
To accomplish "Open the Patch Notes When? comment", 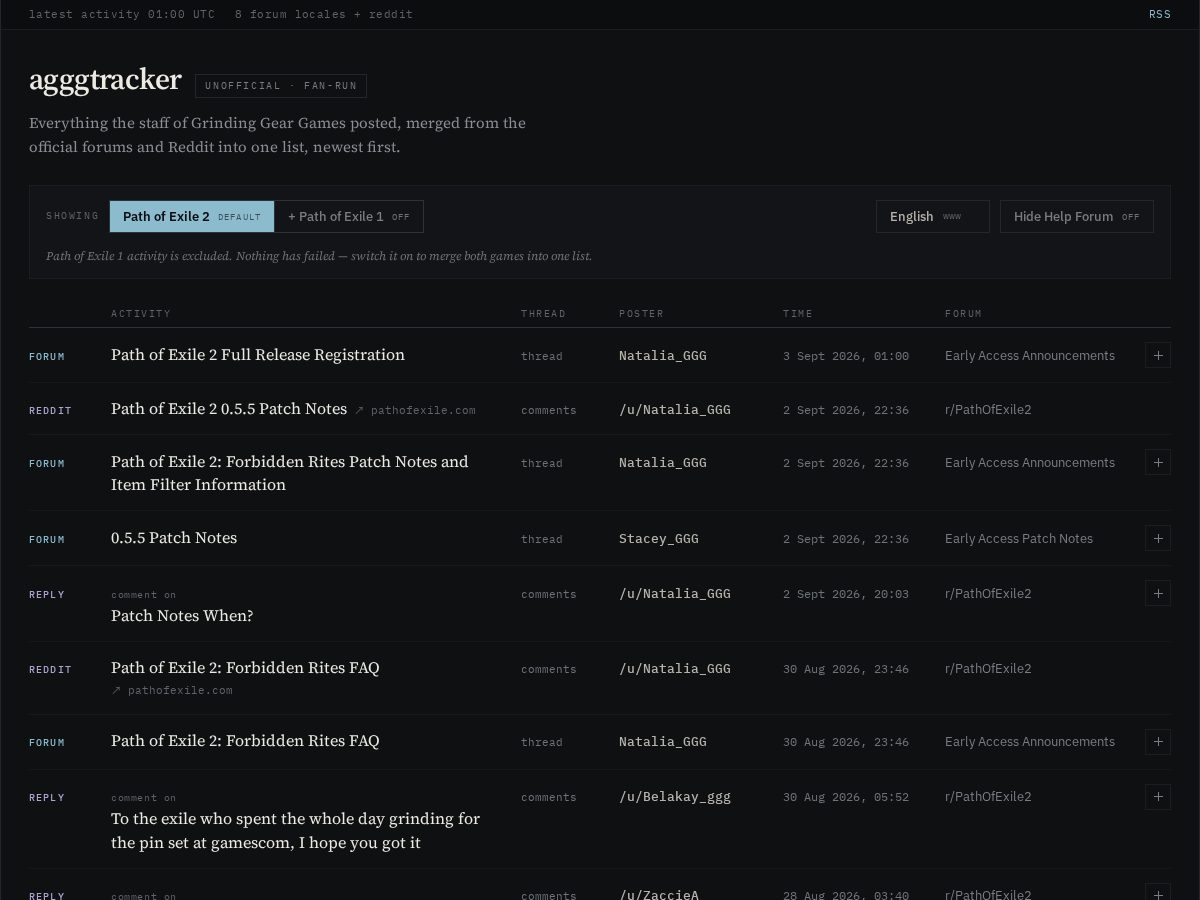I will click(x=182, y=616).
